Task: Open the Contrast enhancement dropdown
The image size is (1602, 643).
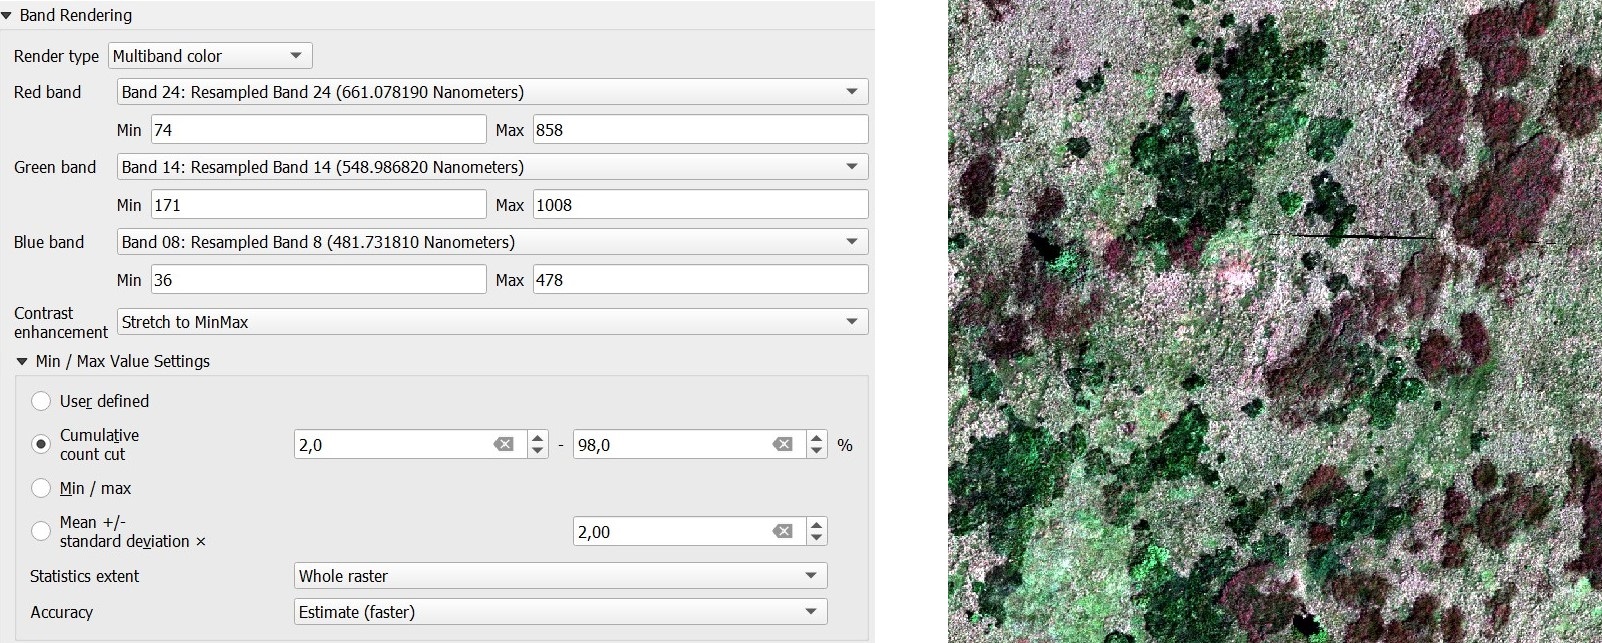Action: 492,322
